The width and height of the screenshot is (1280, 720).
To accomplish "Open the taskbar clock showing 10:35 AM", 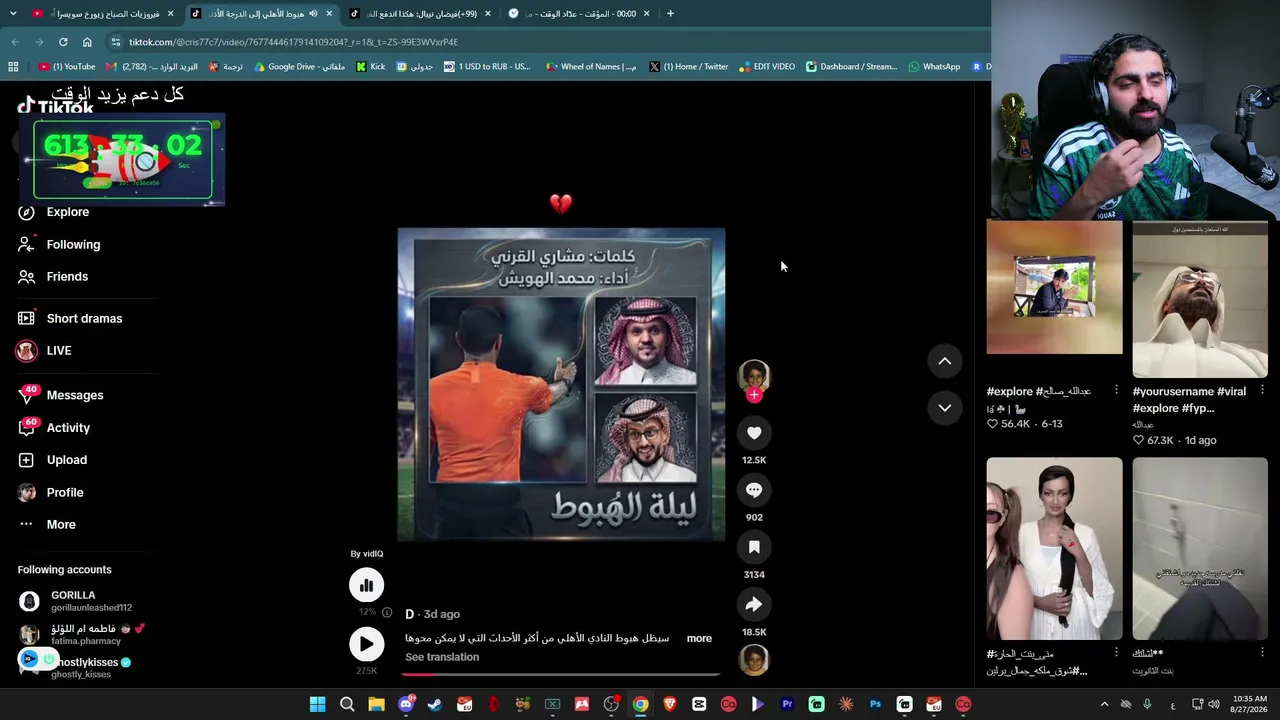I will pos(1250,704).
